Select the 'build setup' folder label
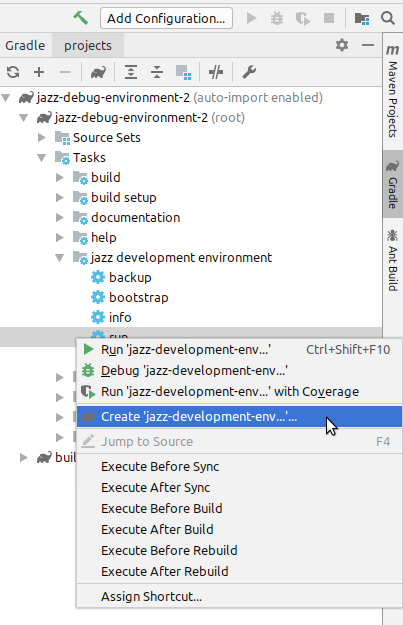The height and width of the screenshot is (625, 403). coord(124,198)
